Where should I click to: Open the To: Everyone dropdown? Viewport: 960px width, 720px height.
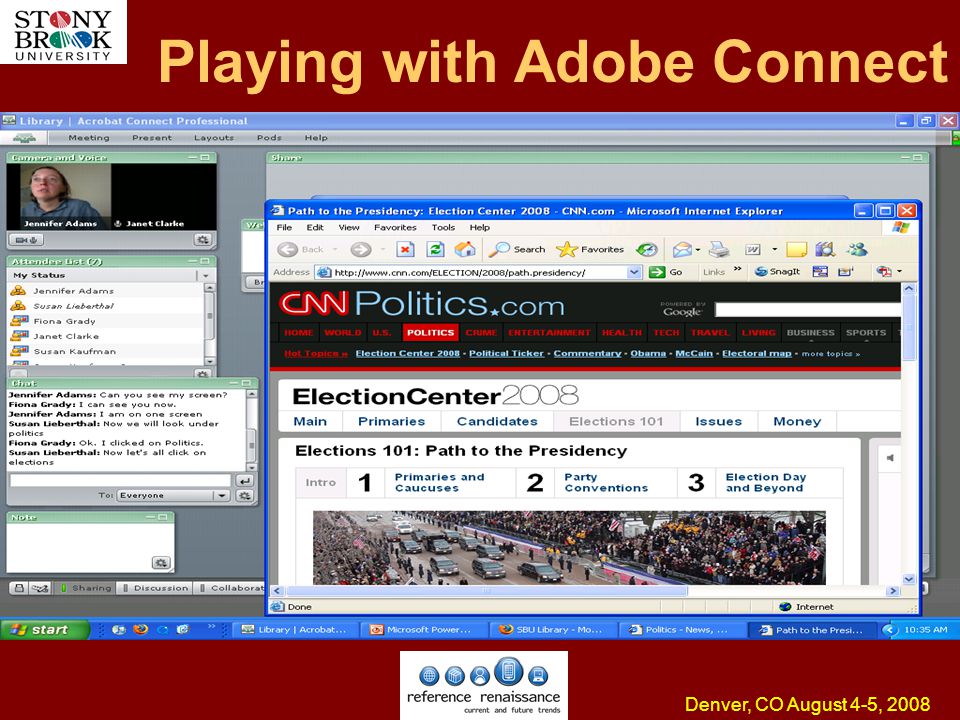pos(222,495)
